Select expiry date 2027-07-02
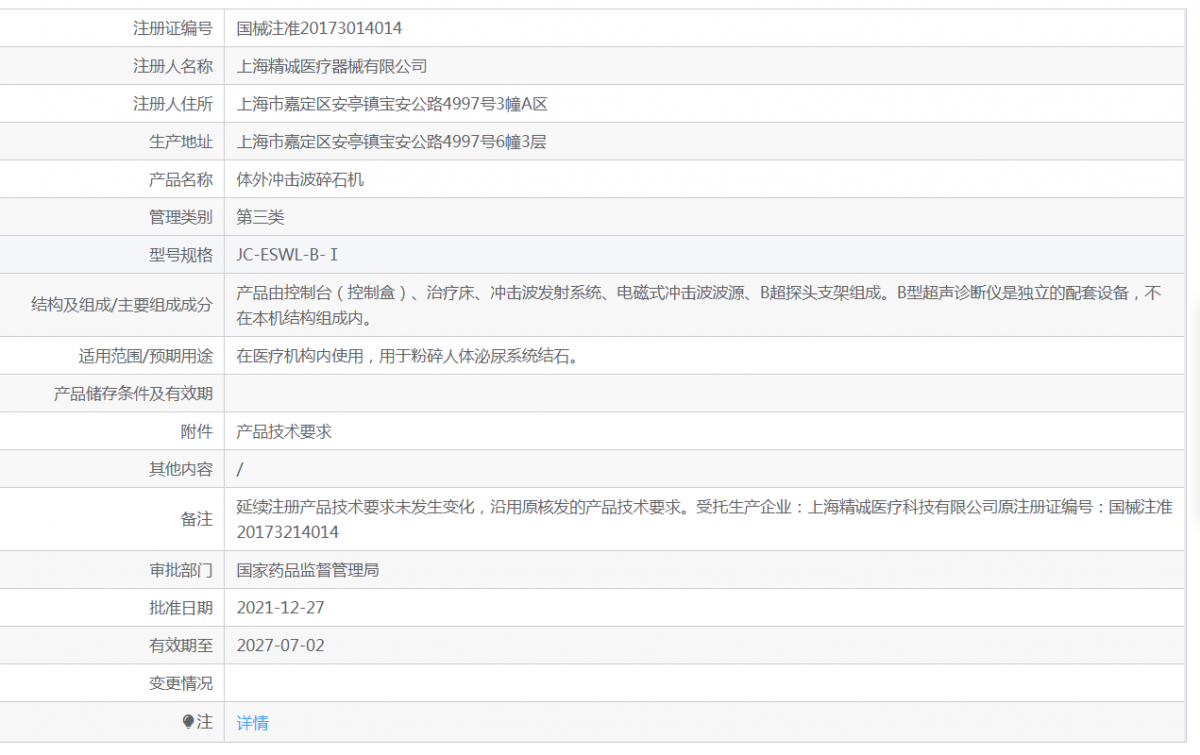The image size is (1200, 755). [x=281, y=646]
